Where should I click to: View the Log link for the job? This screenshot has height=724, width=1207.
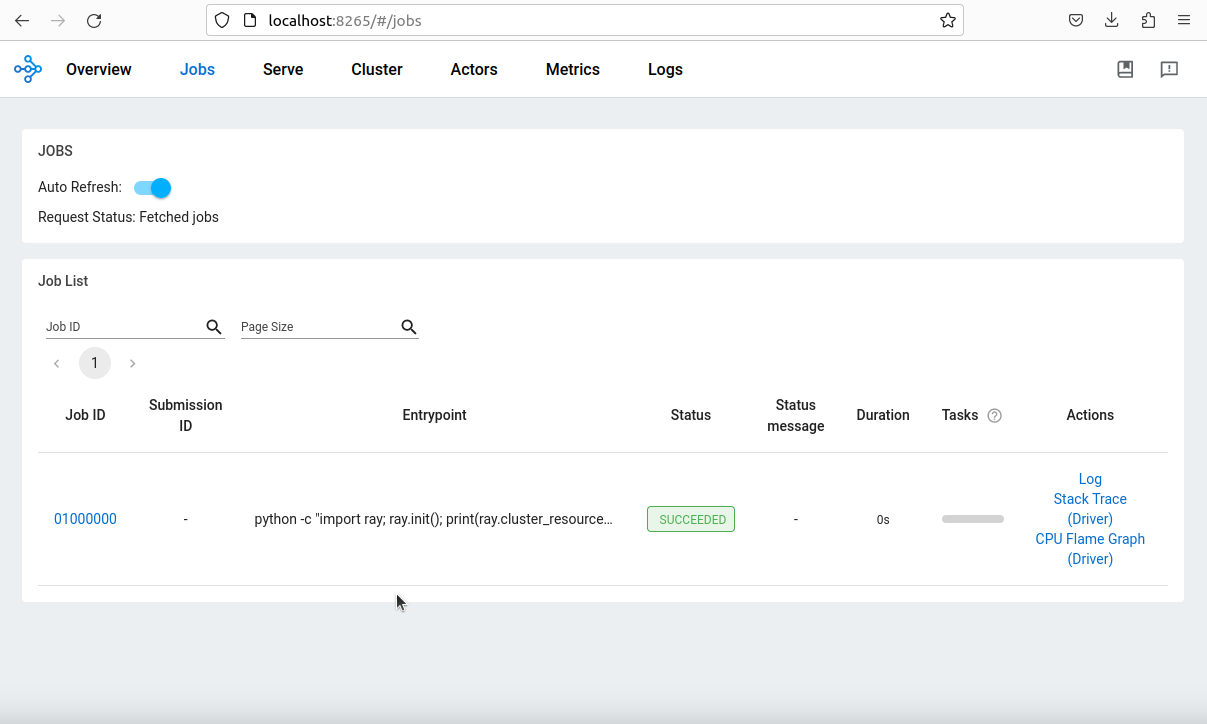coord(1090,479)
